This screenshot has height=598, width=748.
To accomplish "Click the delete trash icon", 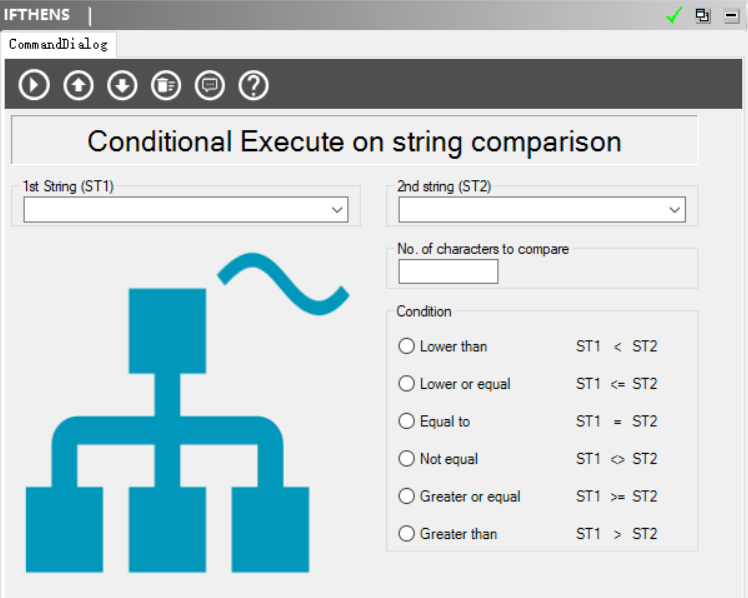I will (x=166, y=86).
